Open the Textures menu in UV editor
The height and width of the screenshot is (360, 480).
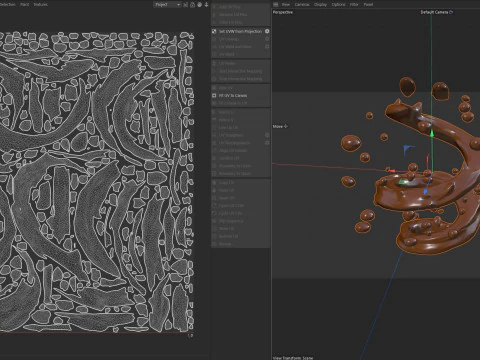tap(40, 5)
